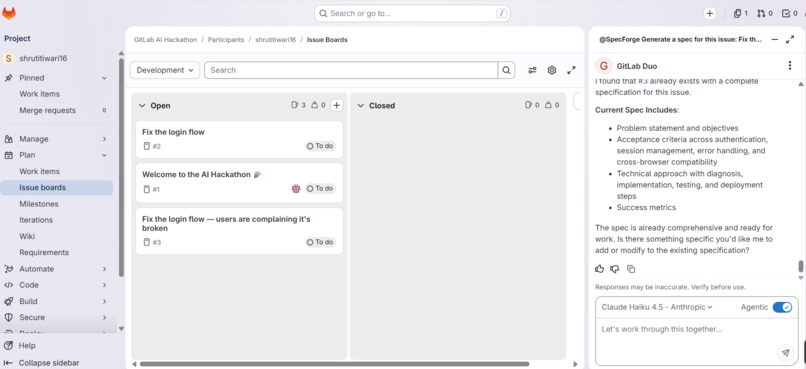Click shrutitiwari16 breadcrumb link

(276, 40)
